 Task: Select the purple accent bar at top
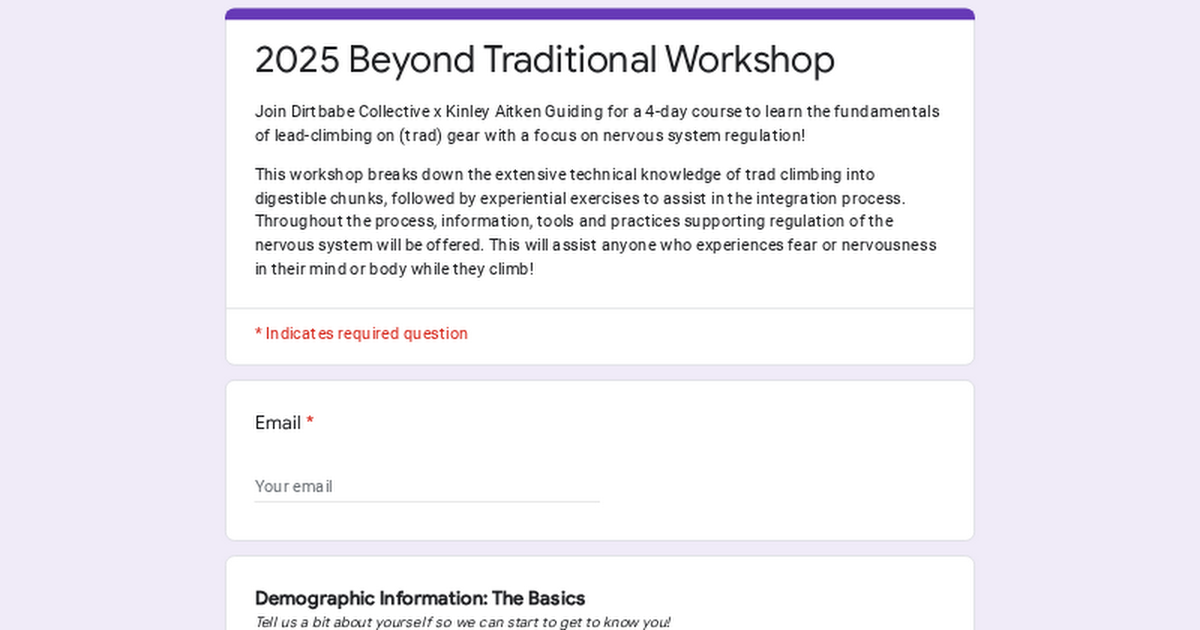tap(599, 12)
